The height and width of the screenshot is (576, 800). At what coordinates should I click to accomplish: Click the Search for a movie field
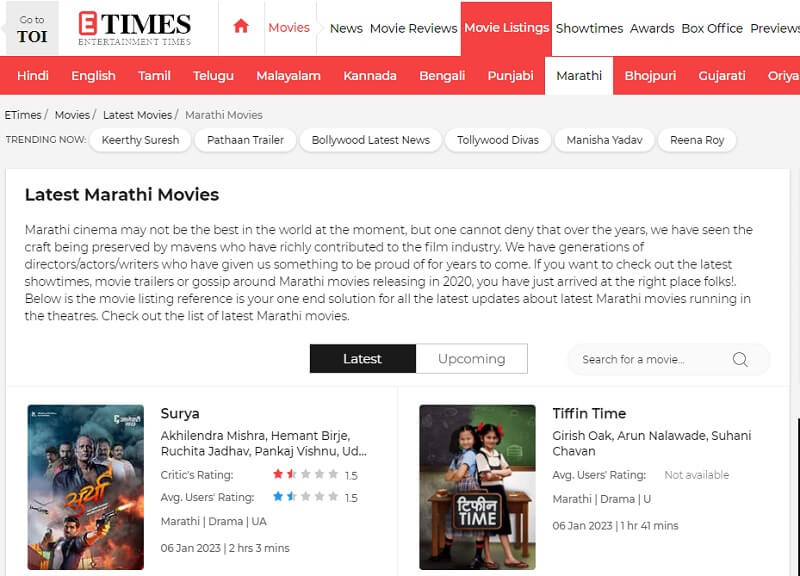click(668, 359)
